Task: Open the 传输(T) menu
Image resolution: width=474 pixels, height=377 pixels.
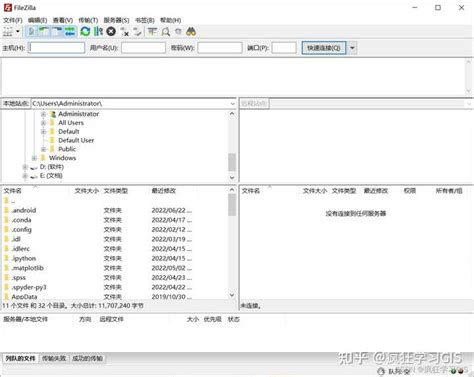Action: 88,20
